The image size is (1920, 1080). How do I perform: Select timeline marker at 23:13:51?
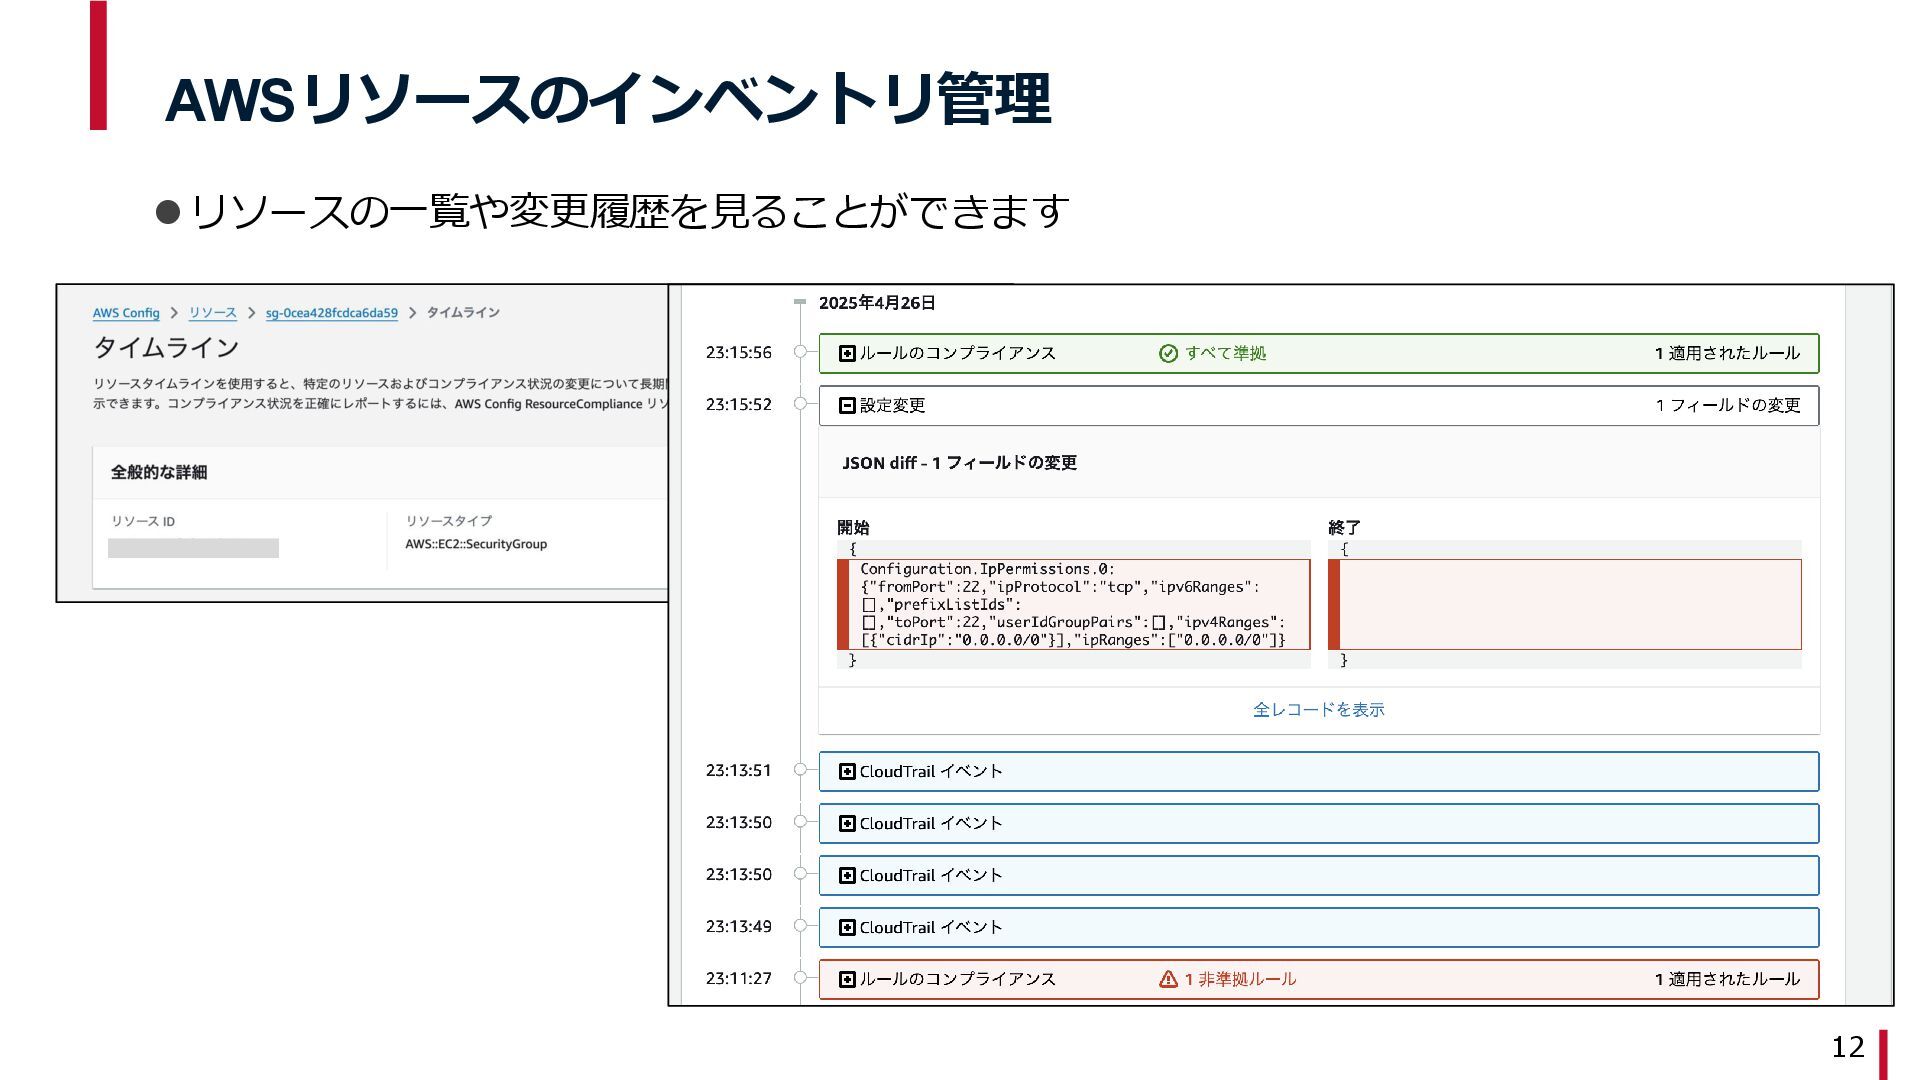[x=800, y=770]
